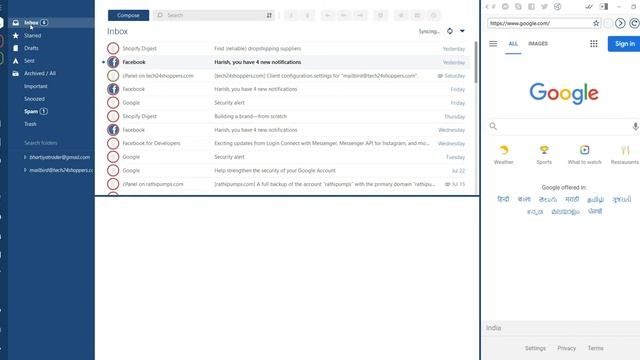The width and height of the screenshot is (640, 360).
Task: Click browser reload button
Action: tap(634, 23)
